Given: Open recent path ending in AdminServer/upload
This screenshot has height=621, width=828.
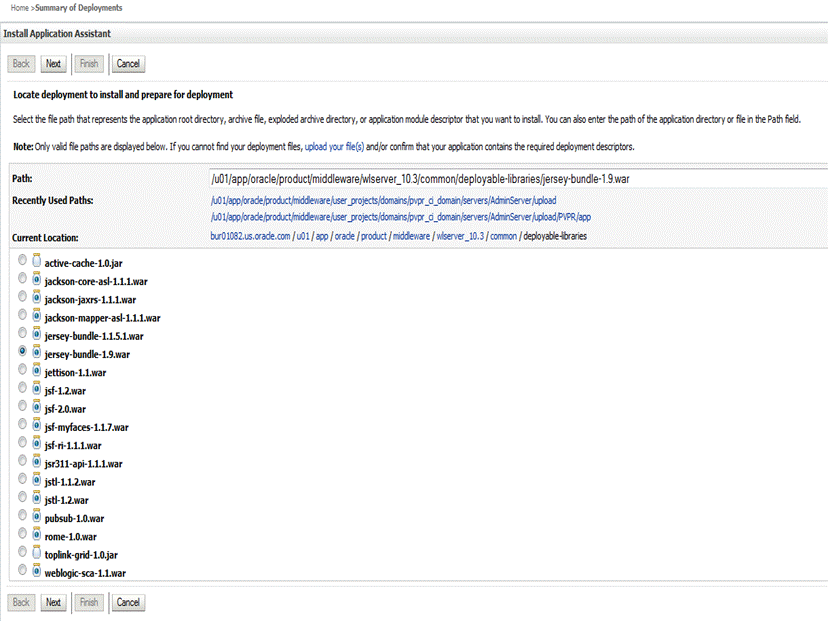Looking at the screenshot, I should 383,201.
